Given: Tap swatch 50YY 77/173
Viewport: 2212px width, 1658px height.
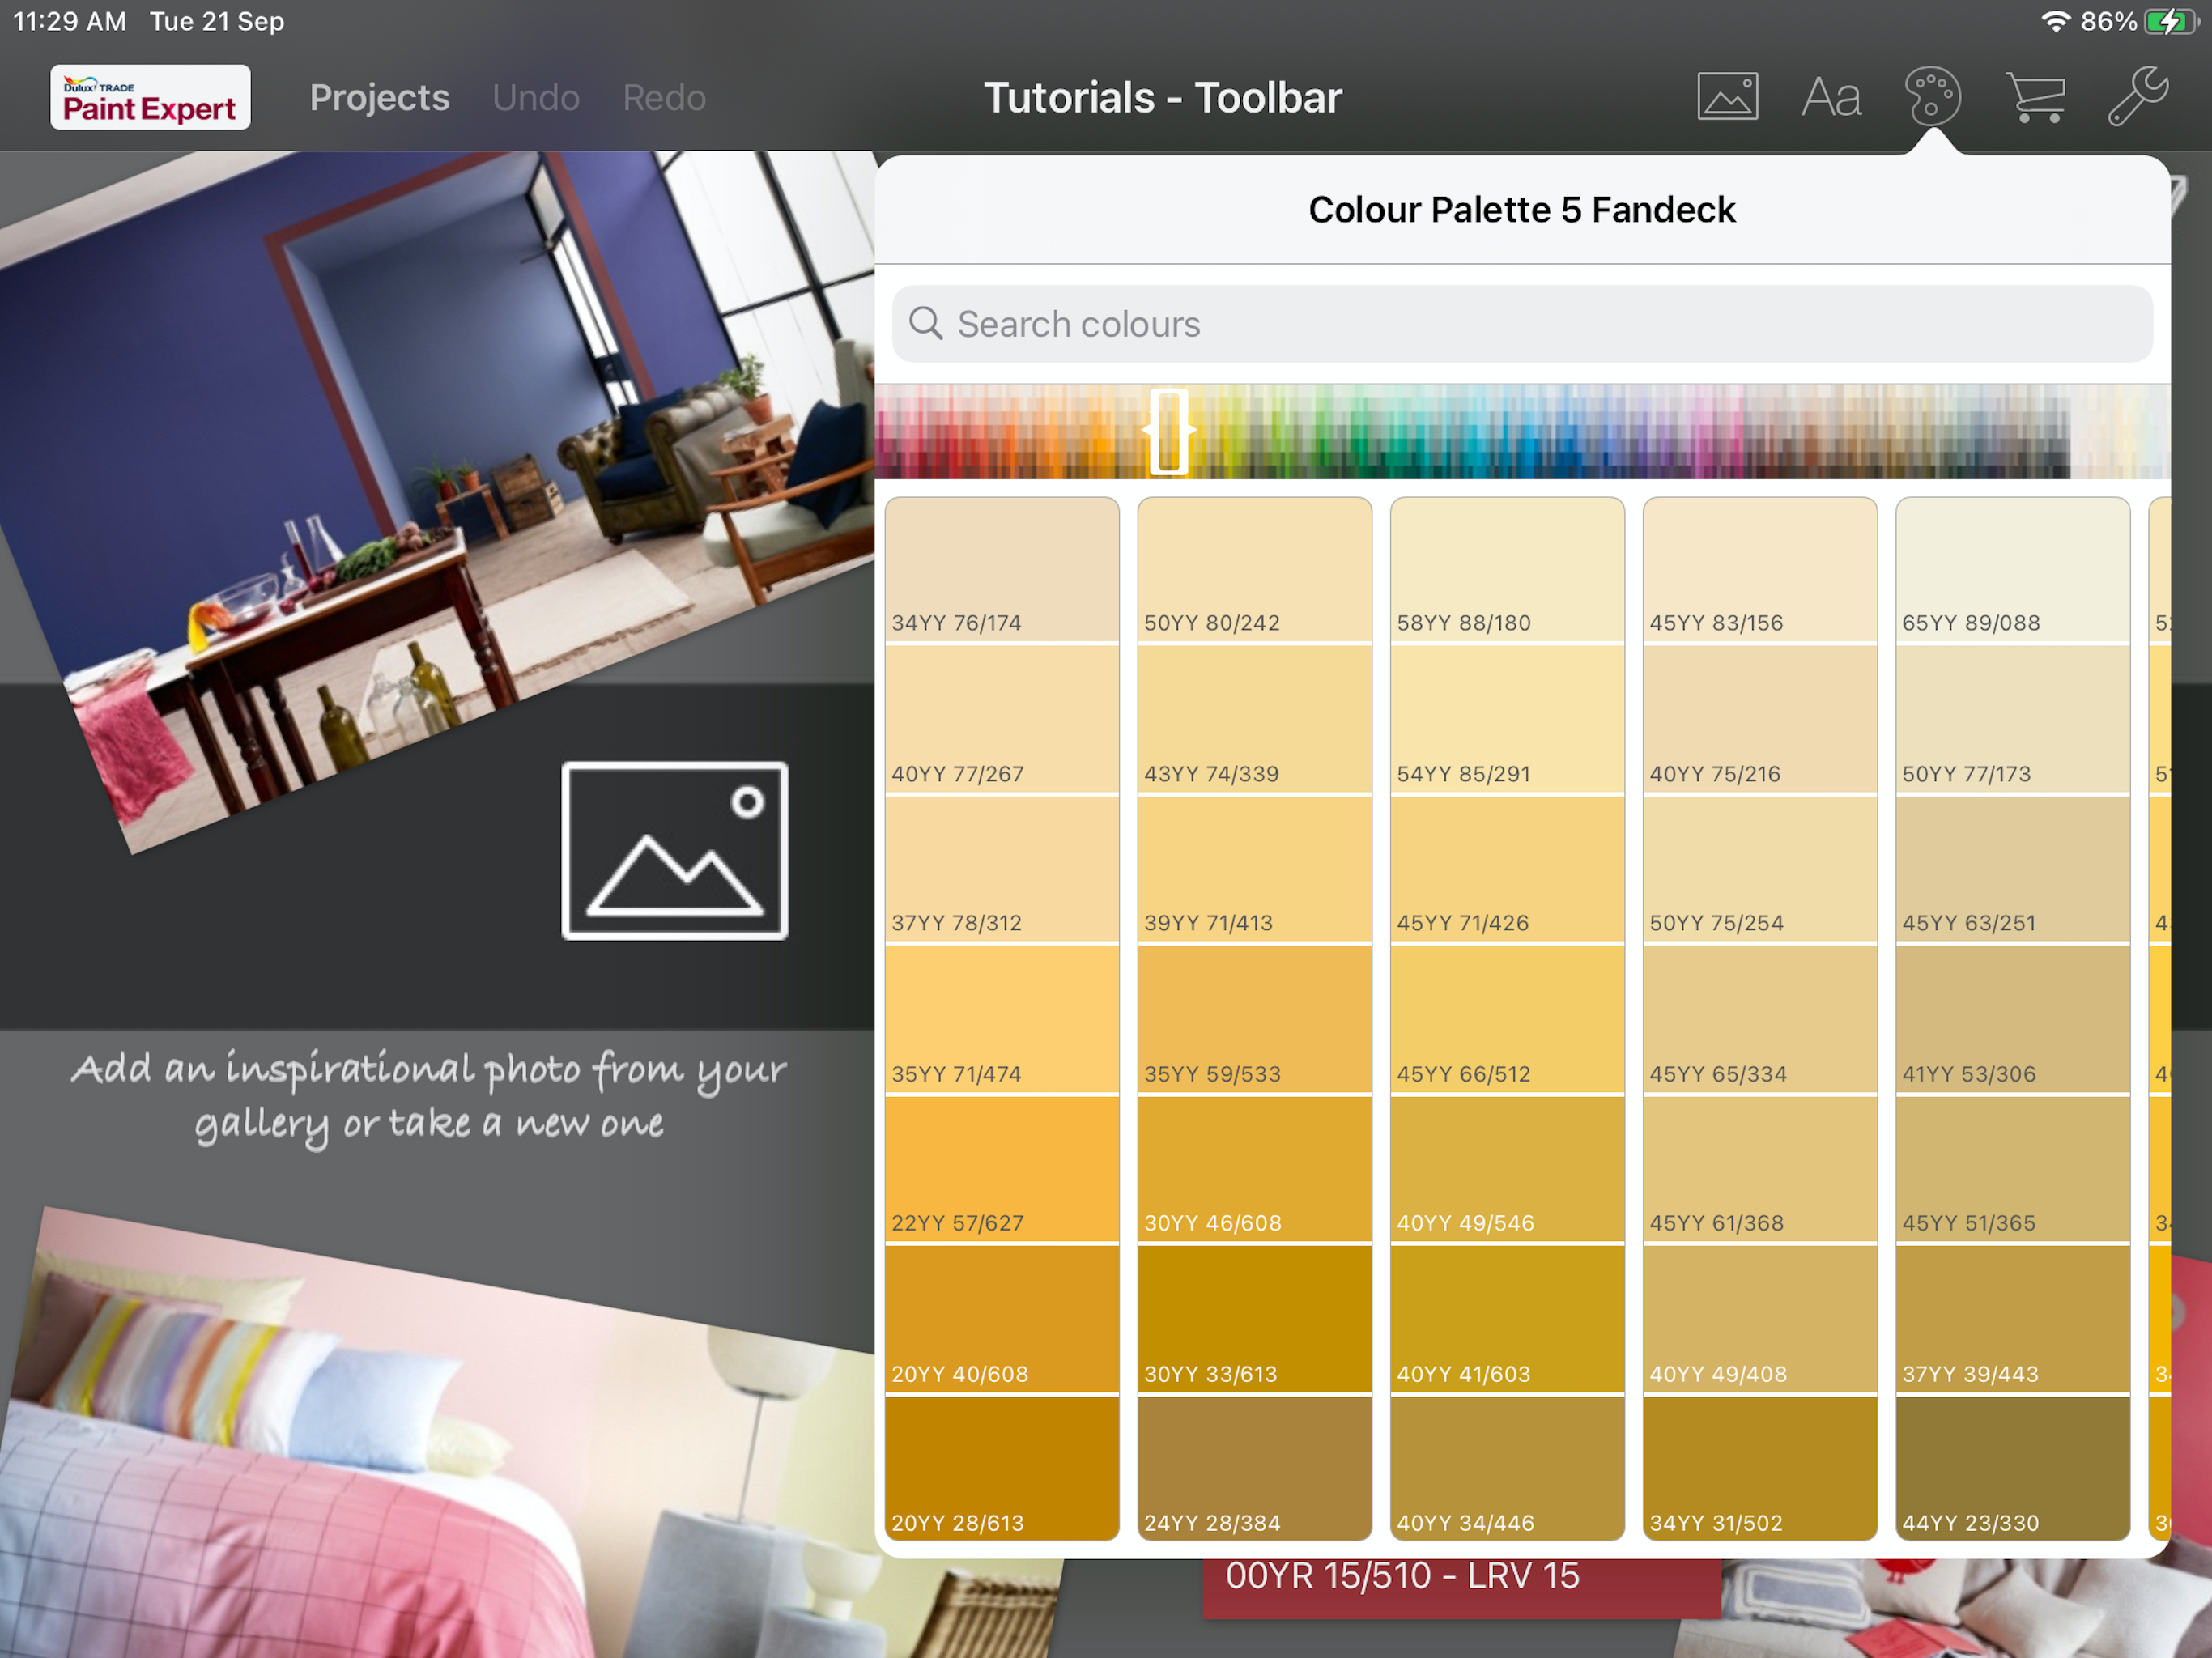Looking at the screenshot, I should click(x=2012, y=719).
